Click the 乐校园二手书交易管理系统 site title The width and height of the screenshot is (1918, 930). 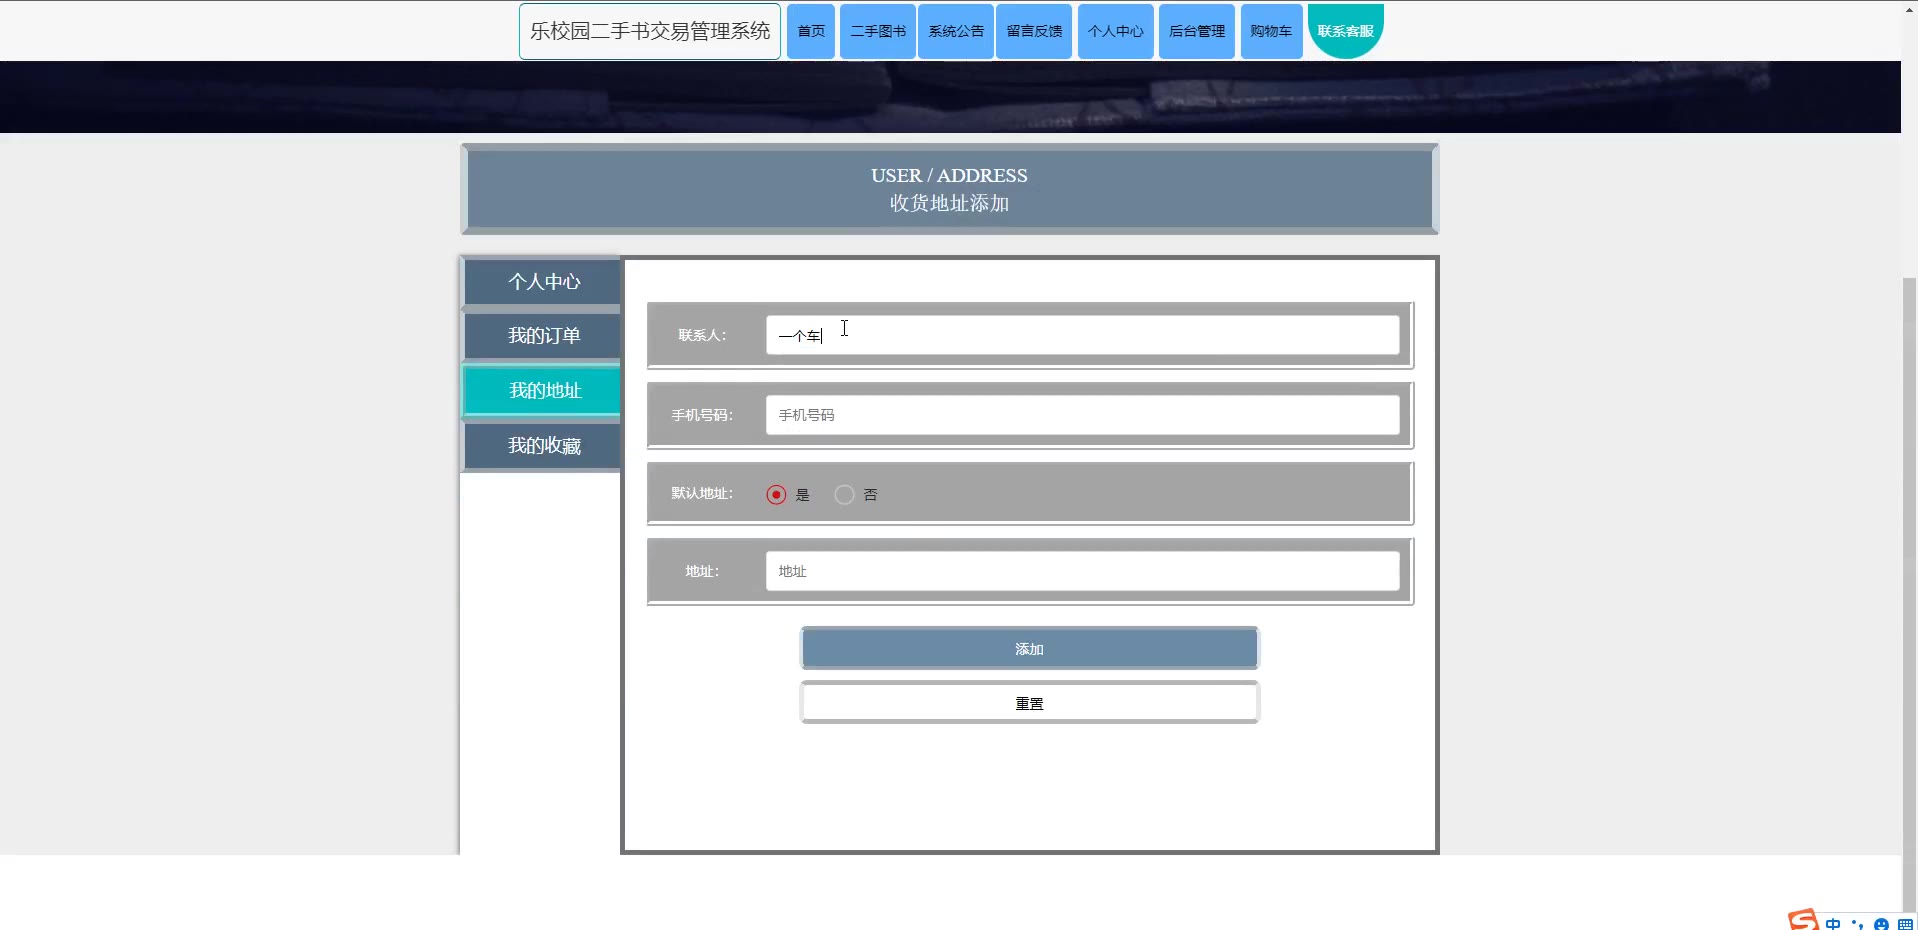(x=650, y=31)
